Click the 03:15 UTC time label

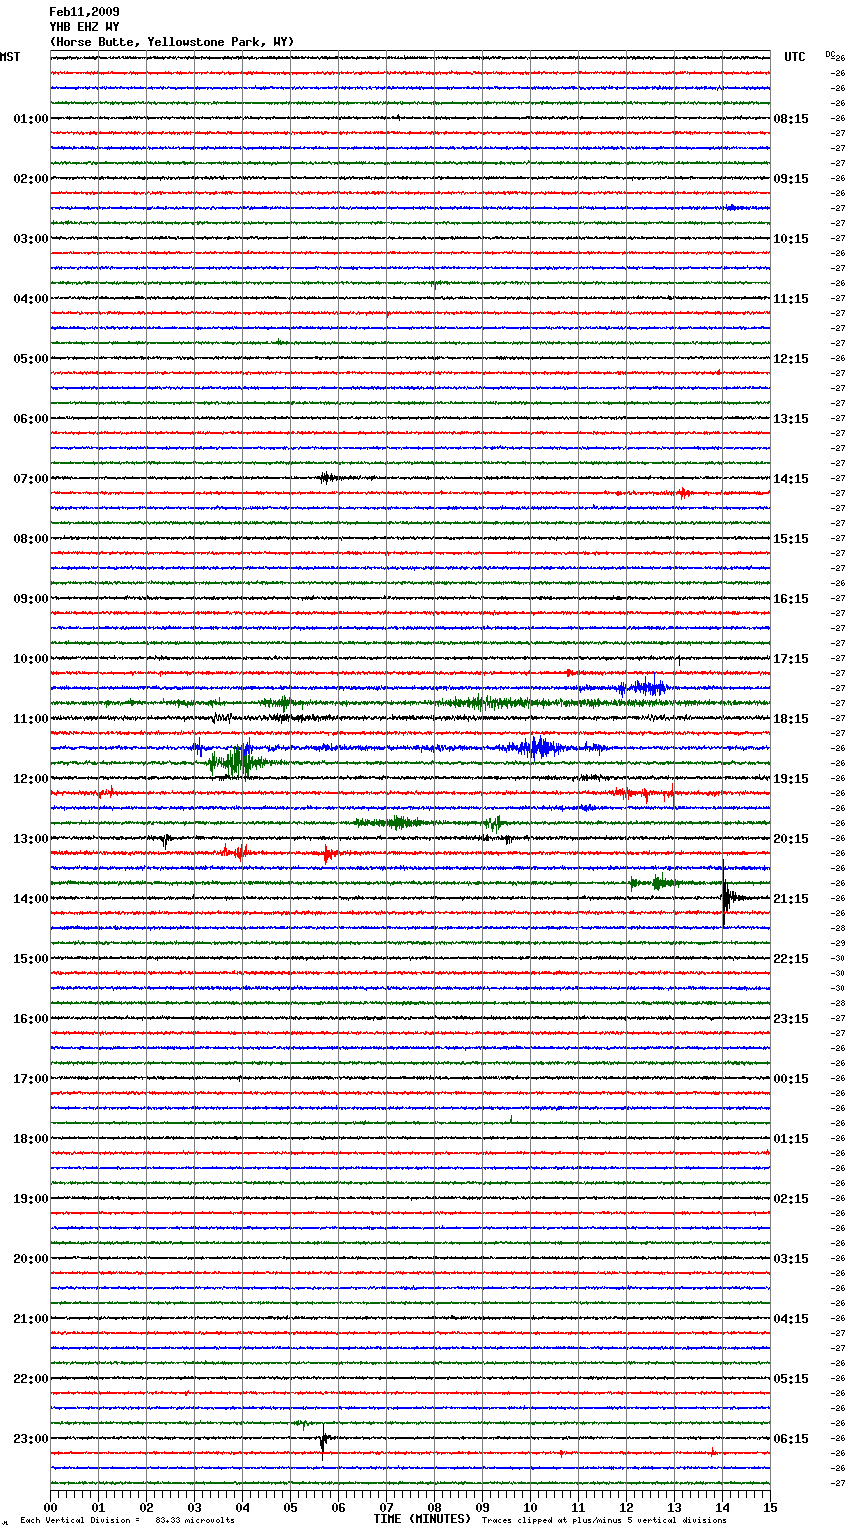(791, 1259)
